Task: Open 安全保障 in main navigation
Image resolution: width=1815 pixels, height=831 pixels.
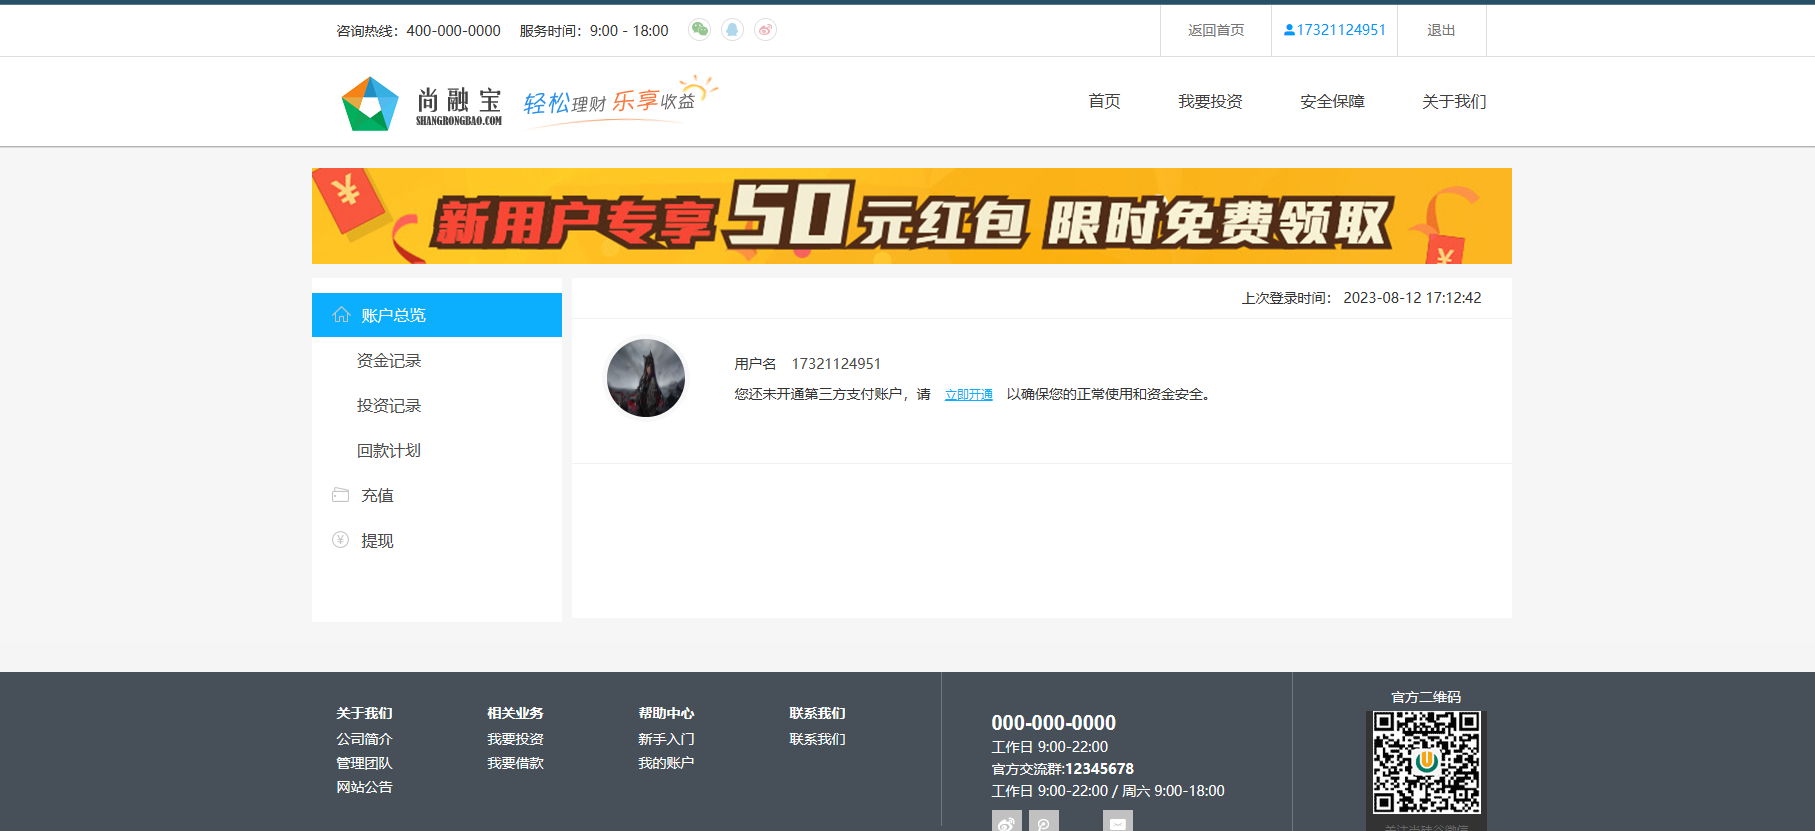Action: coord(1332,101)
